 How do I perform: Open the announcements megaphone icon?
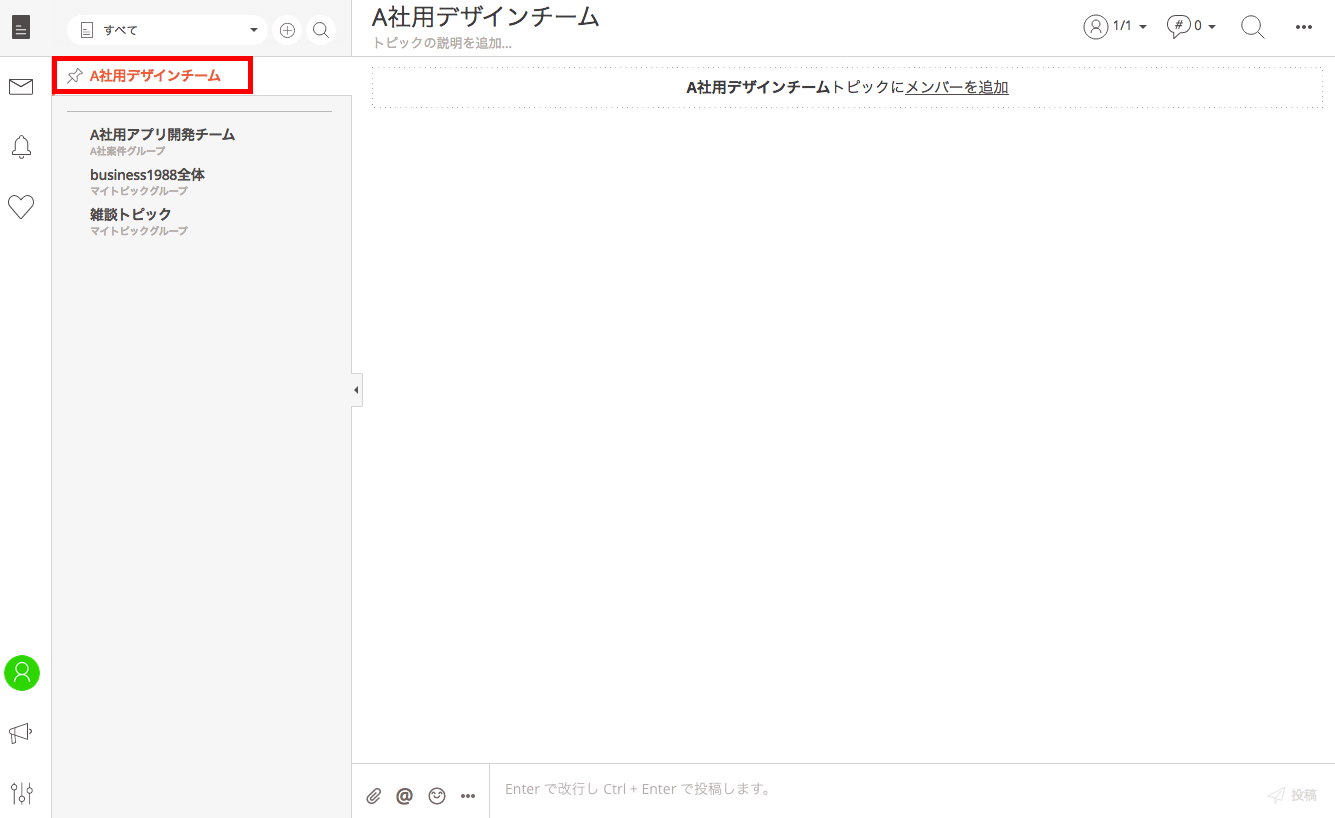click(21, 734)
